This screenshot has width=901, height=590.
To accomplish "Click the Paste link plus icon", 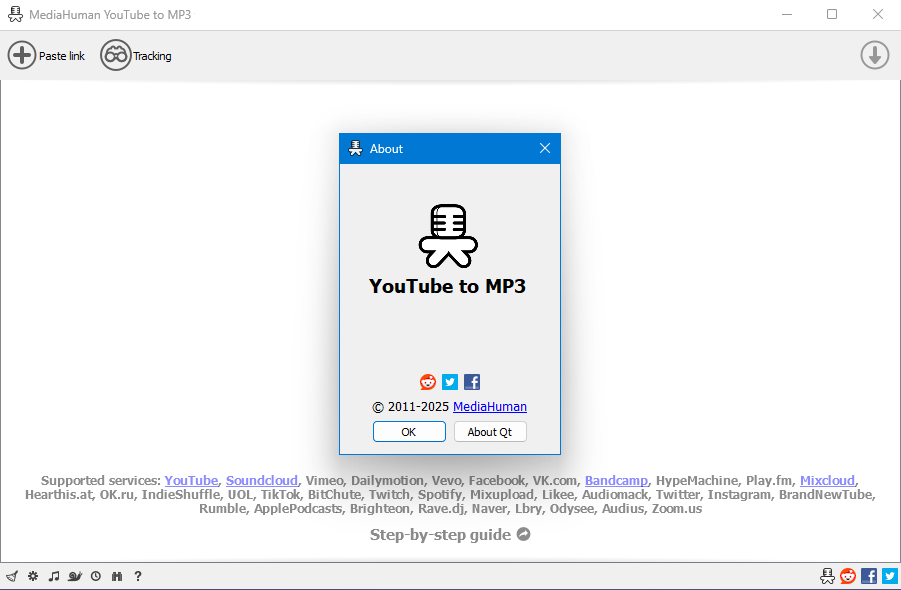I will [x=22, y=56].
